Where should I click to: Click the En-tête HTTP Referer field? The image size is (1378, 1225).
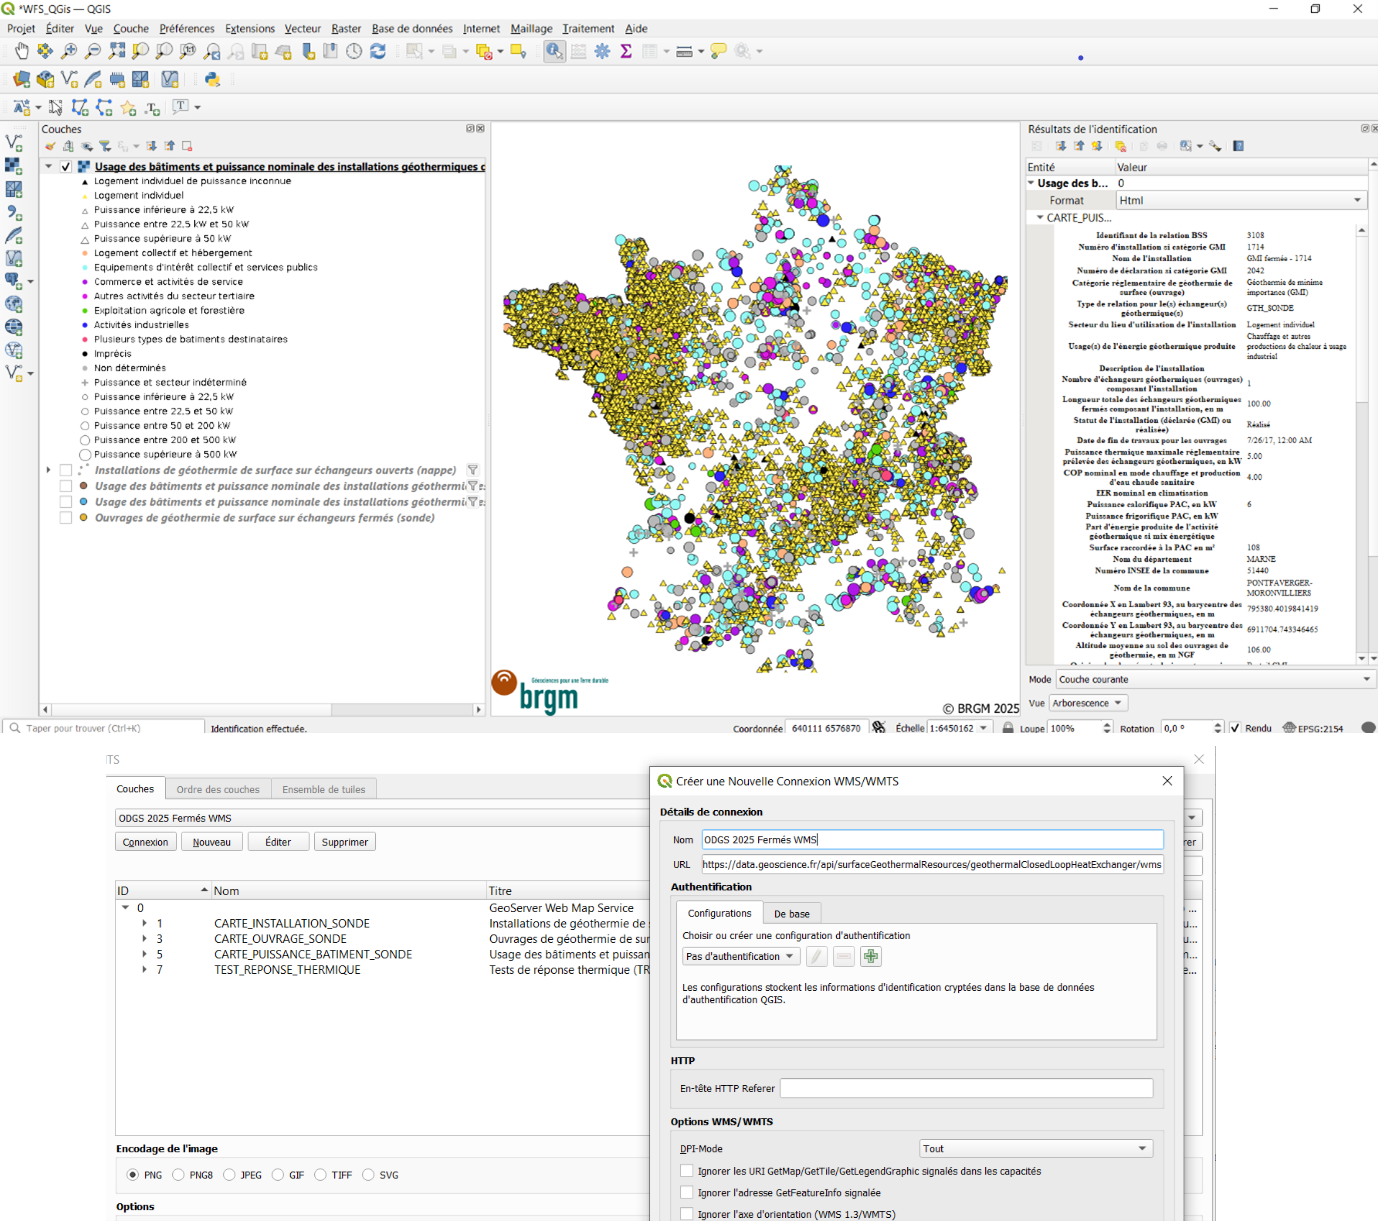[x=965, y=1088]
